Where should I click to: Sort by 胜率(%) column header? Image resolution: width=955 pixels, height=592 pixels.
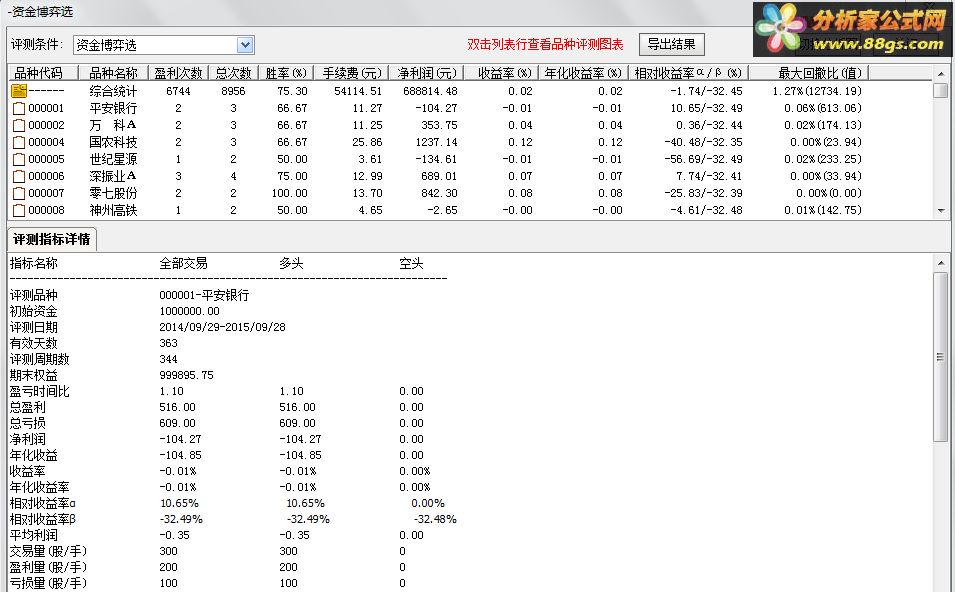point(286,73)
